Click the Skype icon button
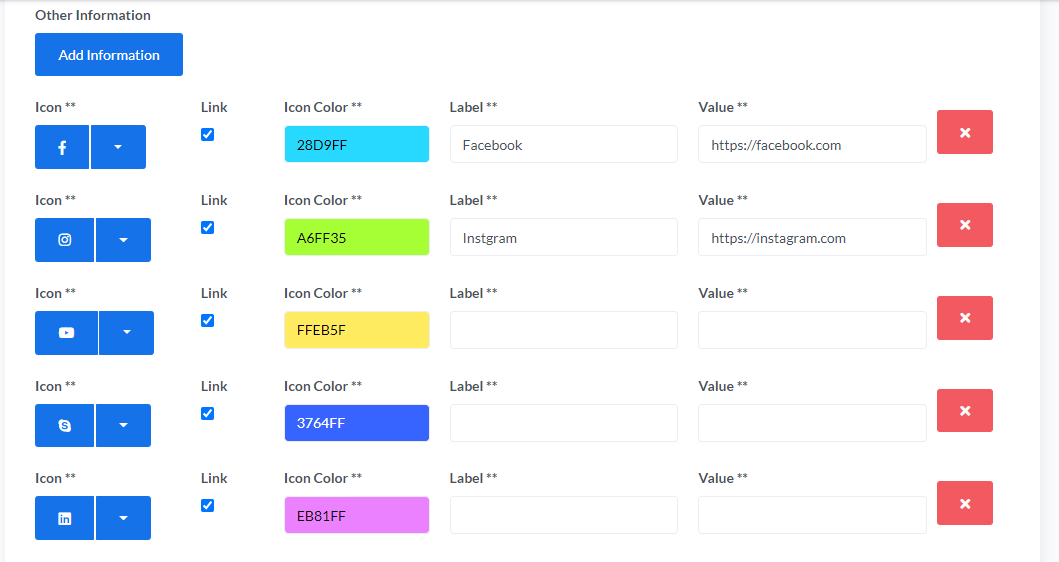Image resolution: width=1059 pixels, height=562 pixels. point(65,426)
